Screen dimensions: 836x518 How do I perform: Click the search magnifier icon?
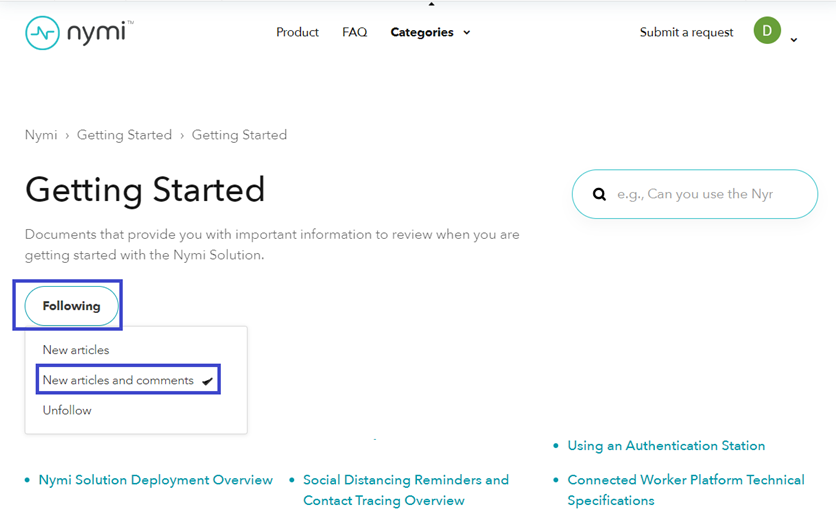pyautogui.click(x=599, y=194)
